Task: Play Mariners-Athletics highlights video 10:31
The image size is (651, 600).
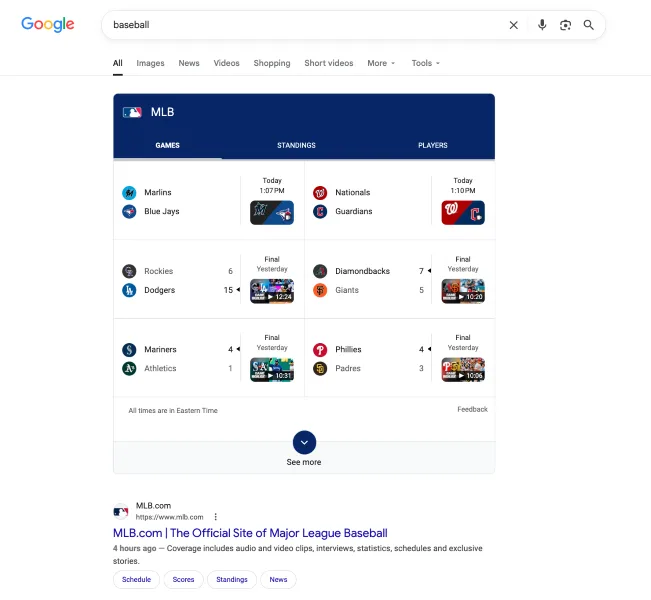Action: [x=272, y=370]
